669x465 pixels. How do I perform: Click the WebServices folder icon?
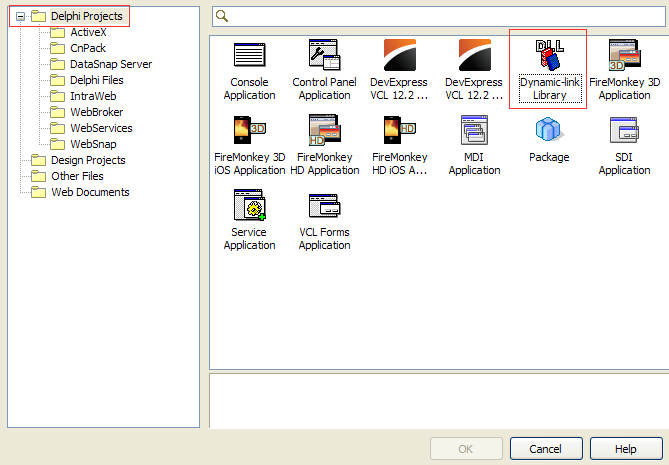point(57,128)
